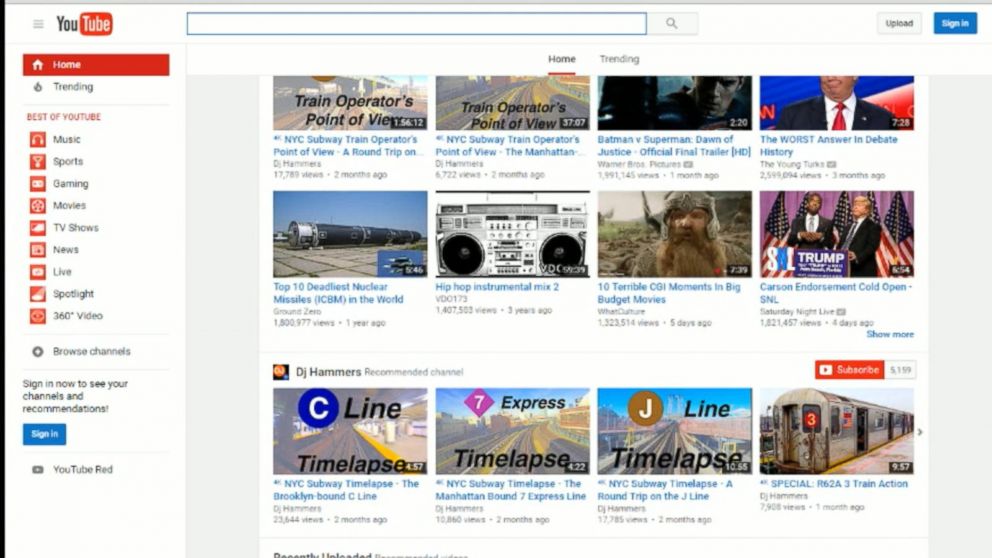
Task: Play the SNL Trump thumbnail
Action: pos(836,234)
